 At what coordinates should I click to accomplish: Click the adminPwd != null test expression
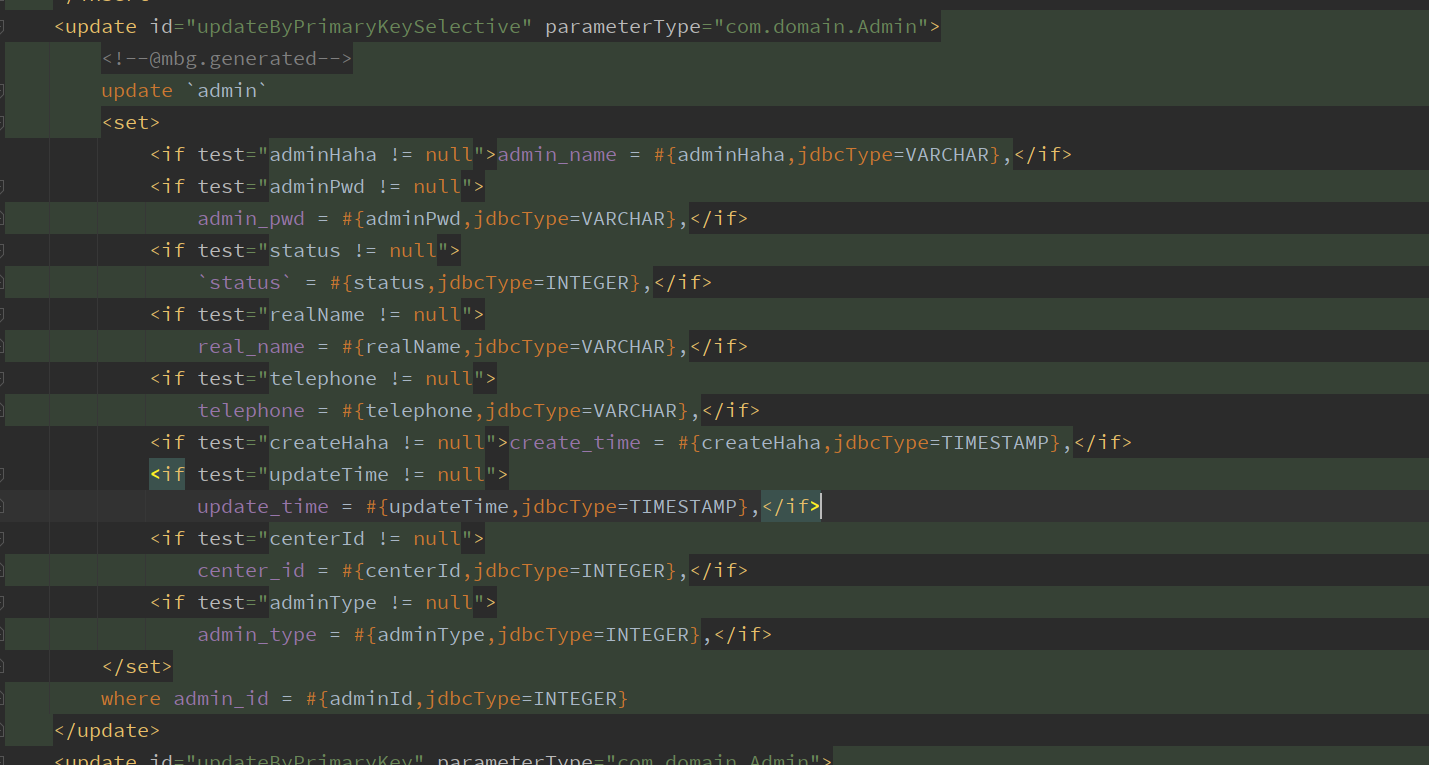point(365,186)
